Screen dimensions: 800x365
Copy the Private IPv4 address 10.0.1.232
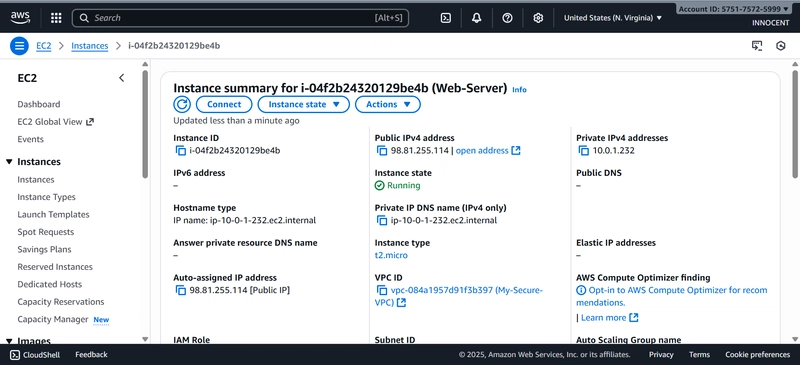coord(584,151)
